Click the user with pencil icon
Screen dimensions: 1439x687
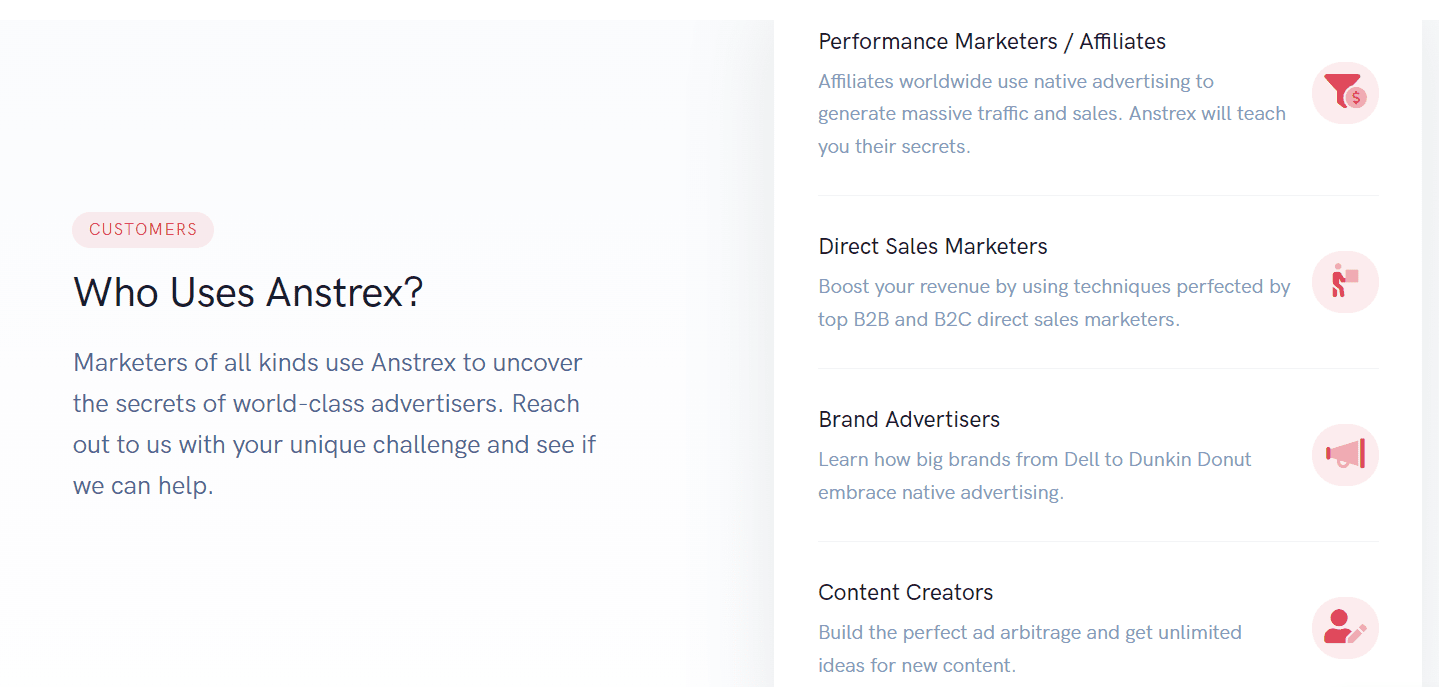tap(1345, 628)
